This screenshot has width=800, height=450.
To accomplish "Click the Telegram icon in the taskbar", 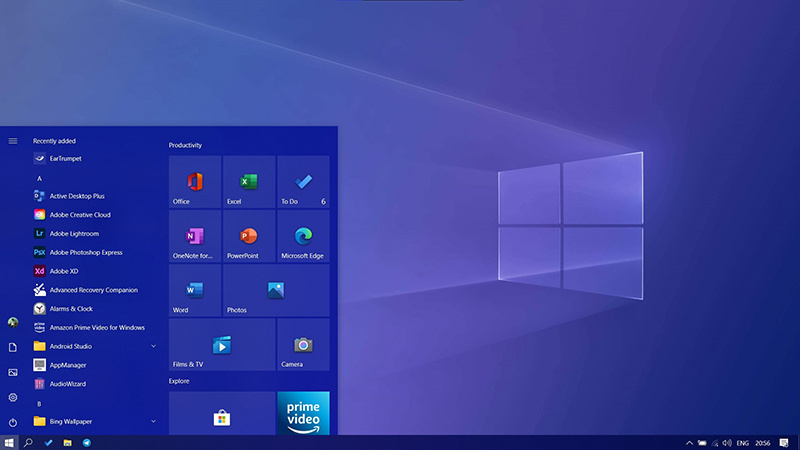I will coord(87,442).
